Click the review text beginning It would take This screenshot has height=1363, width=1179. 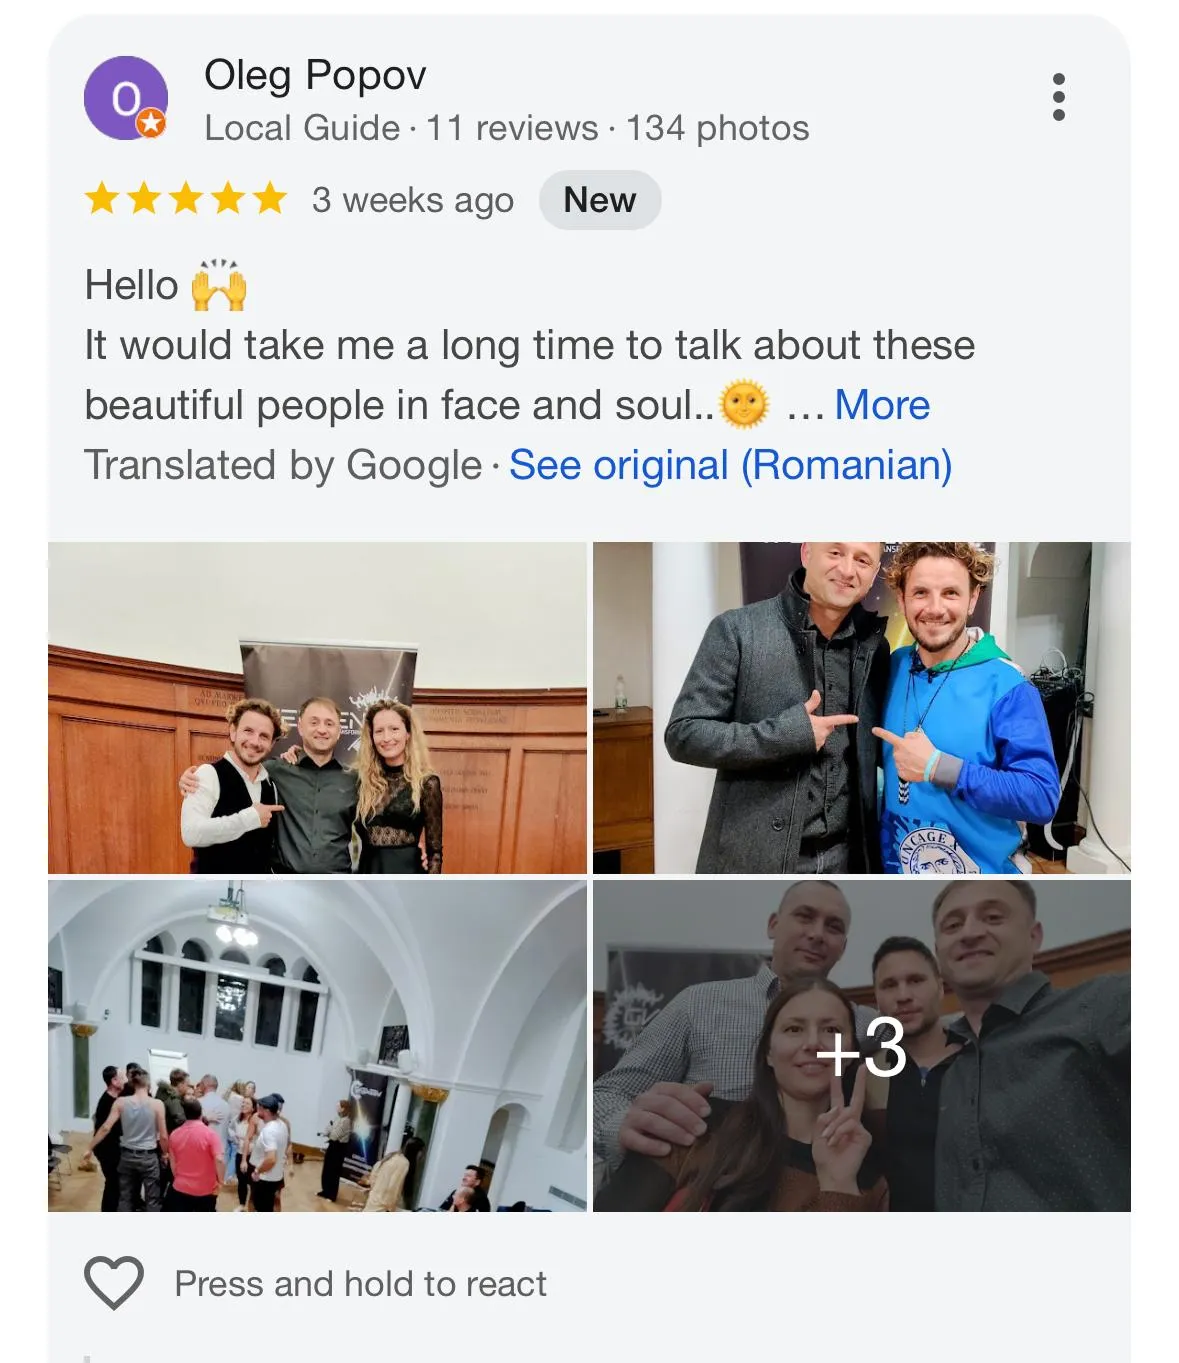[530, 375]
